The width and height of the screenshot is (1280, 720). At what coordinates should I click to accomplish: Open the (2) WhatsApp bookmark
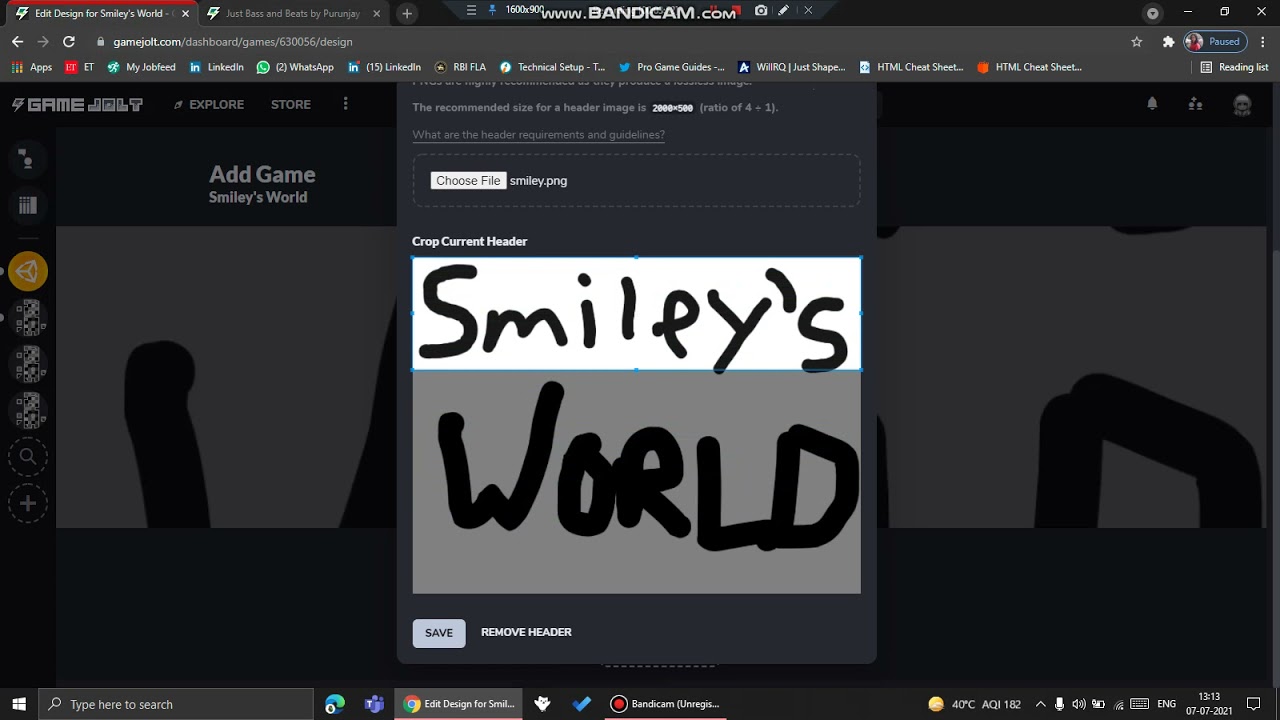point(295,67)
